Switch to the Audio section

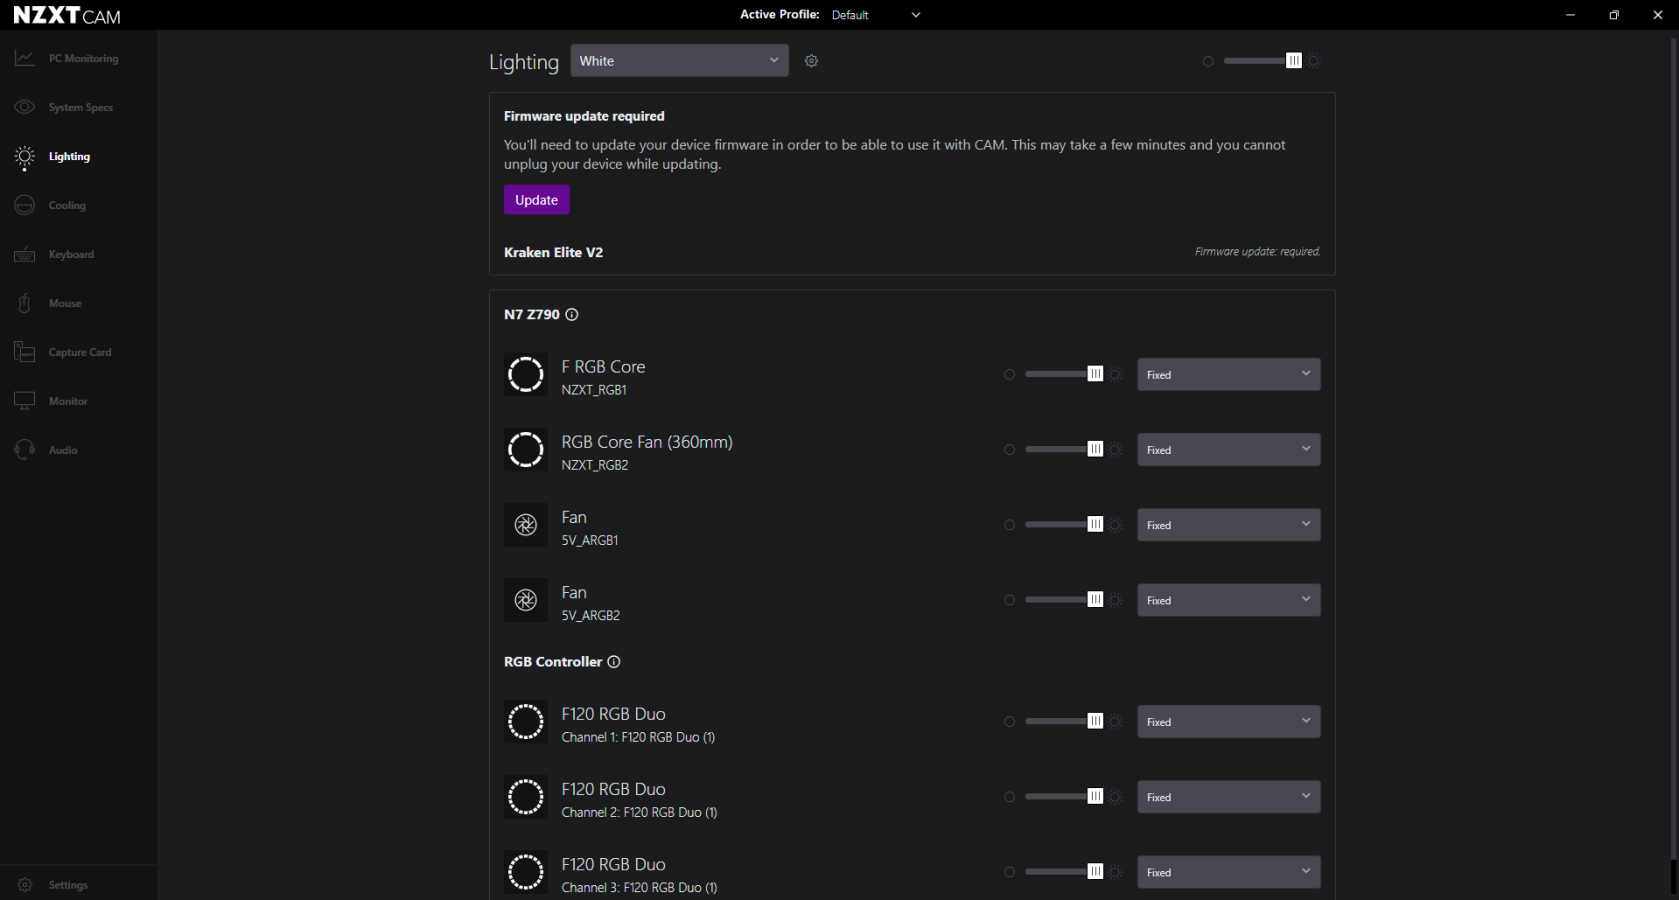[x=63, y=450]
